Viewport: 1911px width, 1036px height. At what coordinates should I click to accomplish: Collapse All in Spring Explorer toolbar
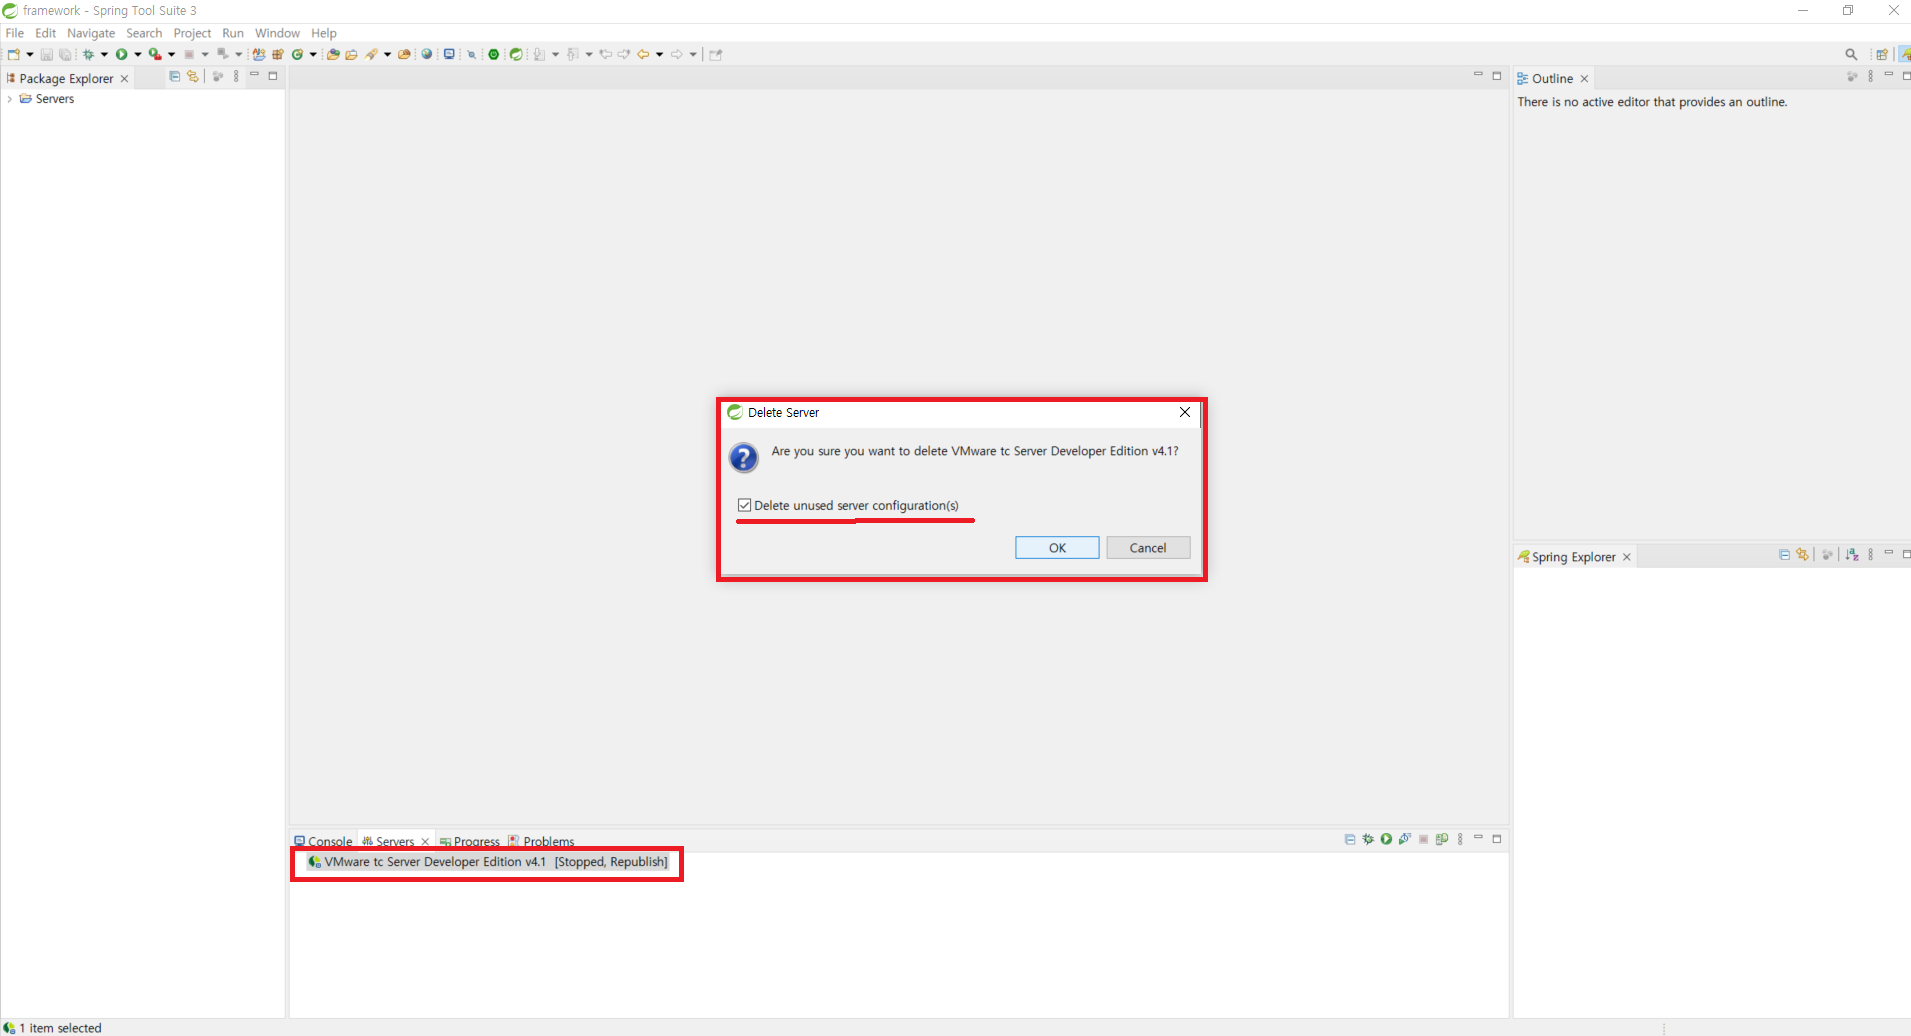1784,554
